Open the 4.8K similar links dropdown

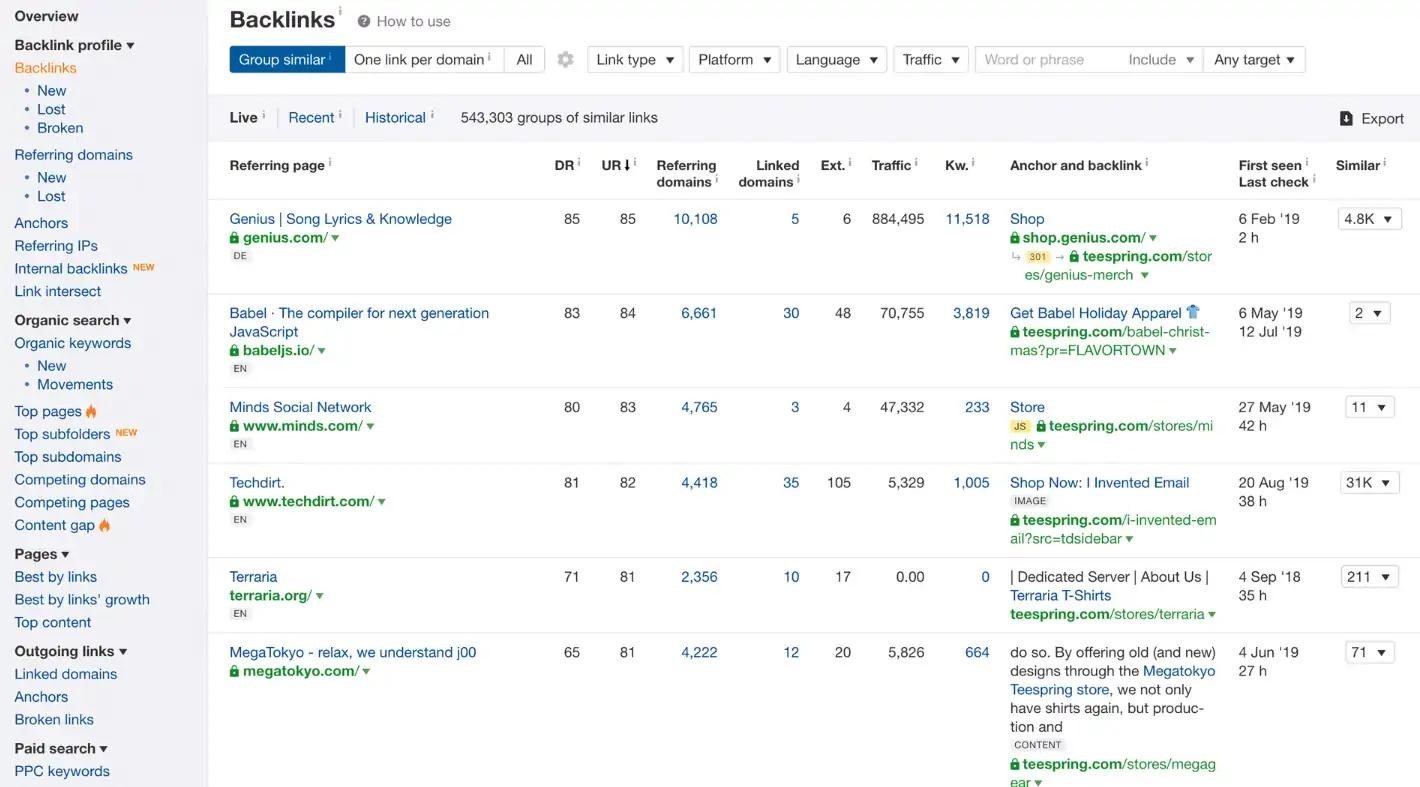point(1369,219)
